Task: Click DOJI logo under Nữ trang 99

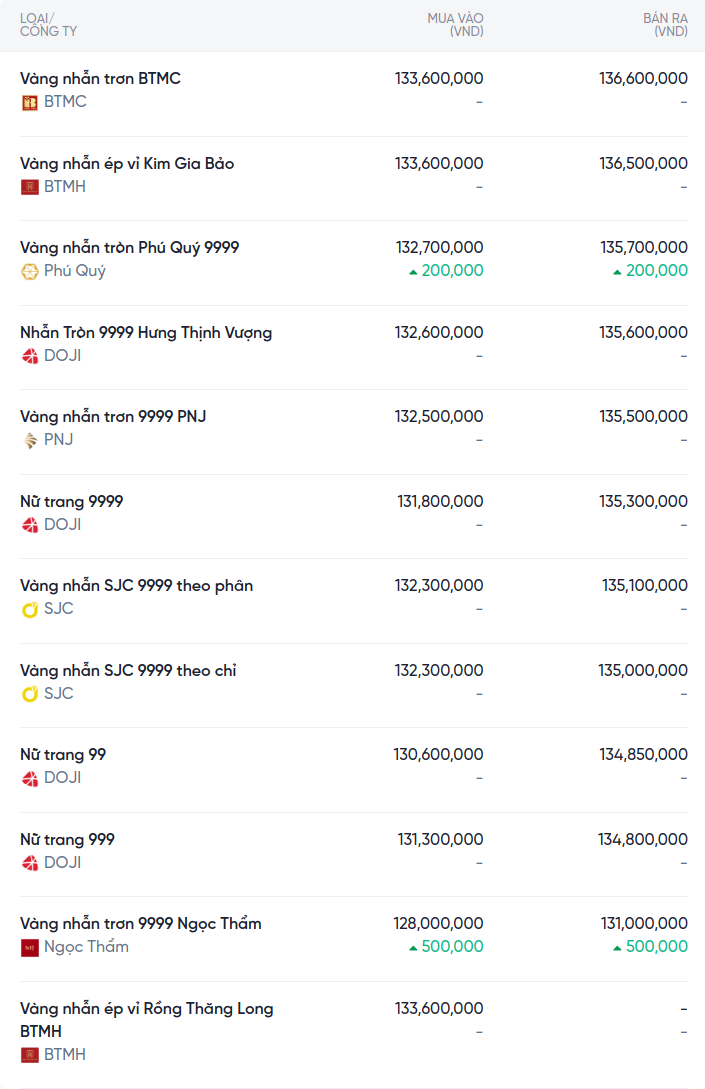Action: [30, 778]
